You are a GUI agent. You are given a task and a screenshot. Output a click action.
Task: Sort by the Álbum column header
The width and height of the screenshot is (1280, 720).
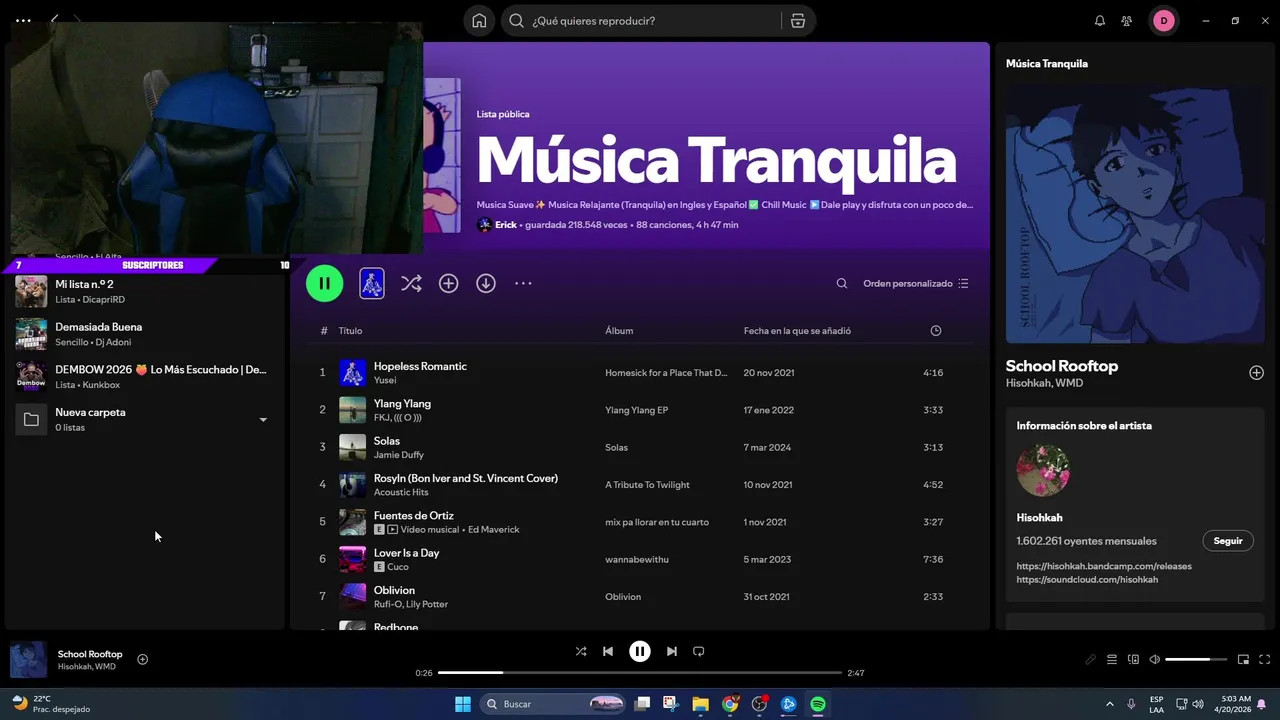(619, 331)
